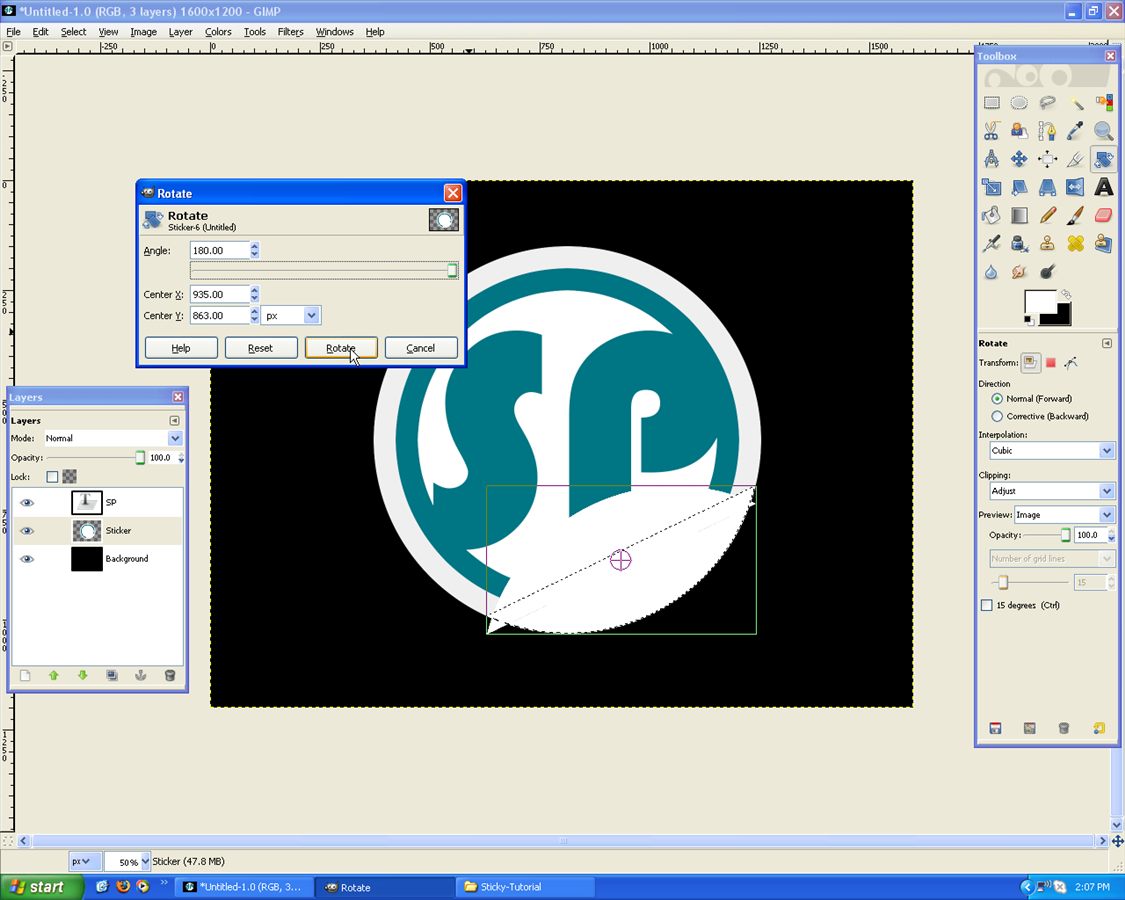Viewport: 1125px width, 900px height.
Task: Duplicate layer button in Layers panel
Action: [112, 675]
